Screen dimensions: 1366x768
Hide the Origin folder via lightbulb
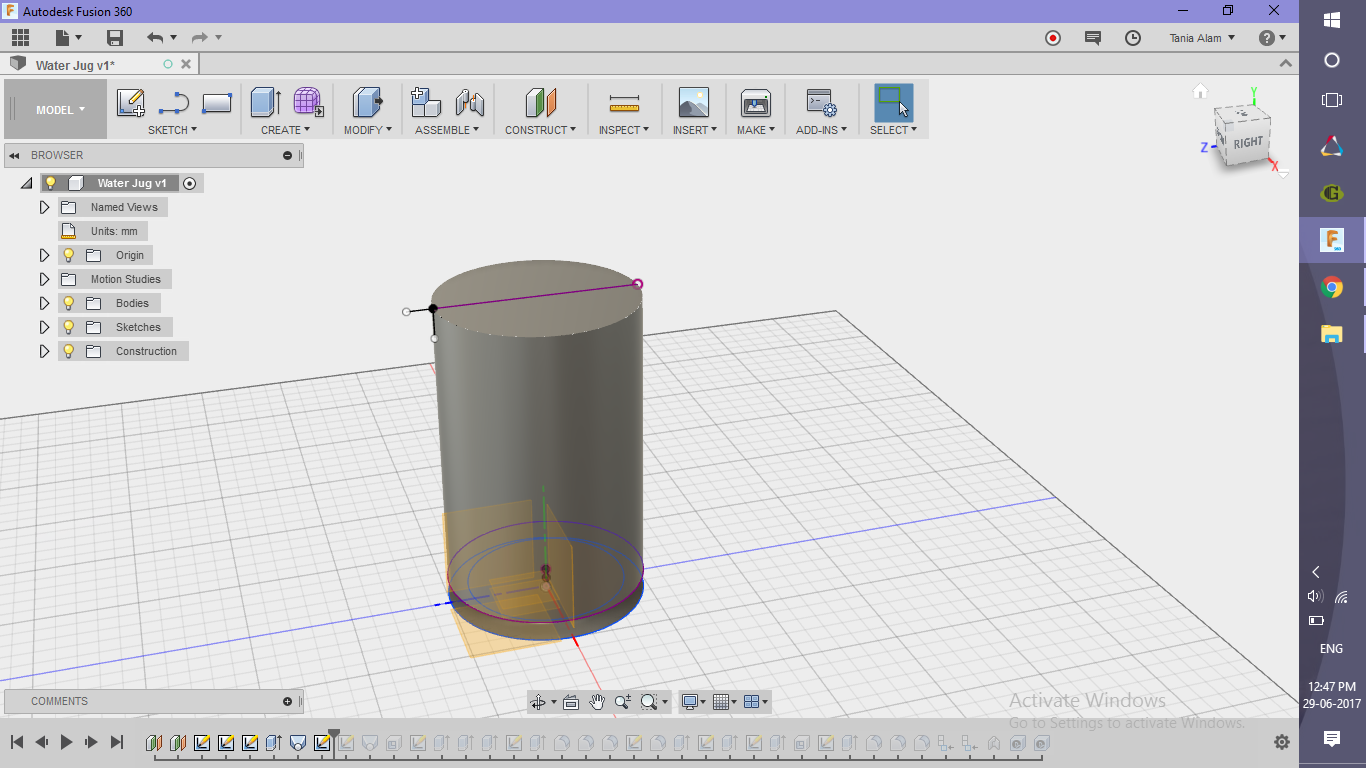pyautogui.click(x=69, y=255)
